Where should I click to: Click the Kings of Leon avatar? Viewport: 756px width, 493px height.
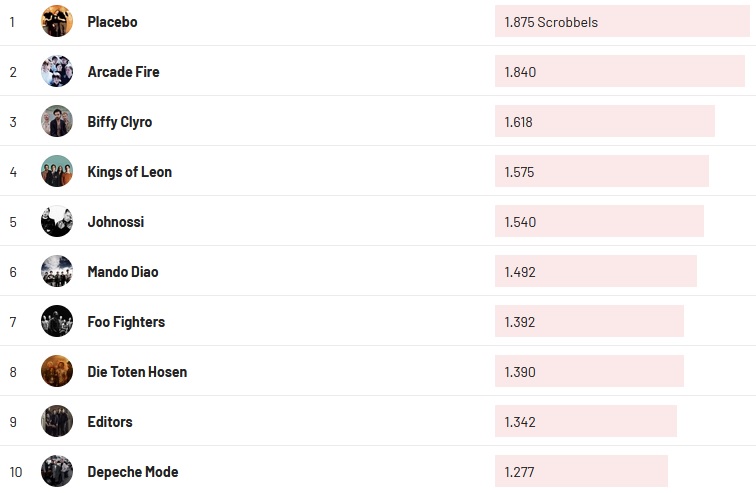[57, 171]
